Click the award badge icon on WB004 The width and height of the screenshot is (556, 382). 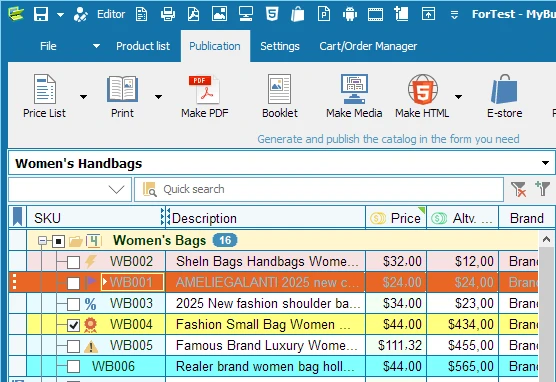pyautogui.click(x=90, y=325)
